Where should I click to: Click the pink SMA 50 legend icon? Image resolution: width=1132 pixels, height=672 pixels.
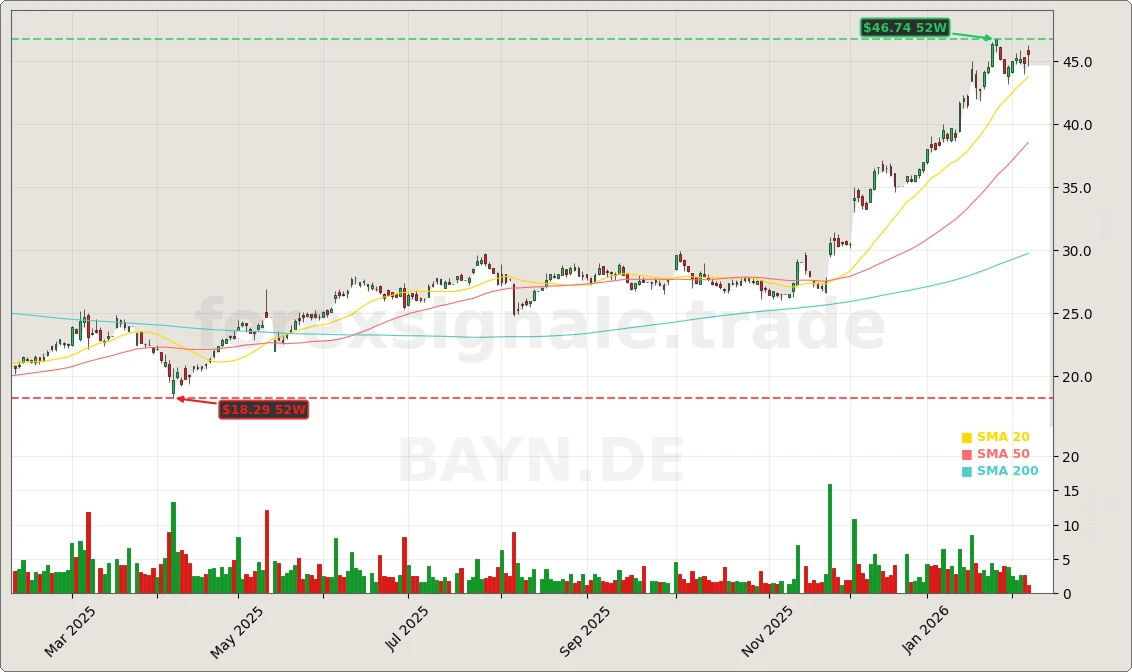point(966,453)
